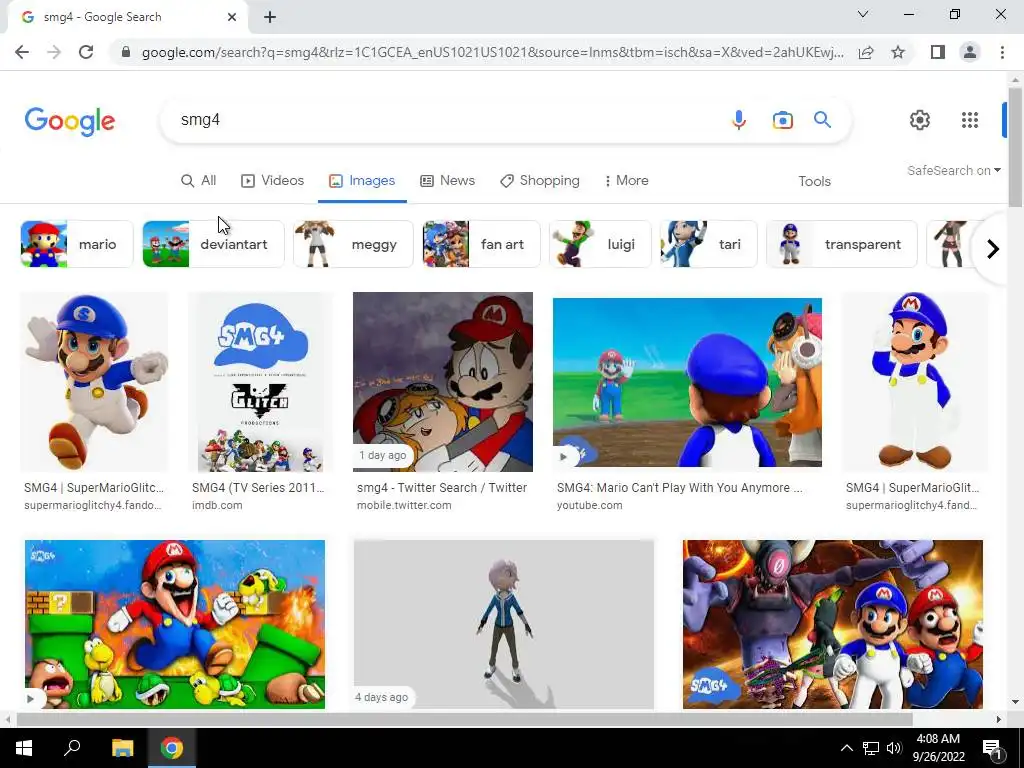Click the smg4 search text field
The height and width of the screenshot is (768, 1024).
click(444, 120)
